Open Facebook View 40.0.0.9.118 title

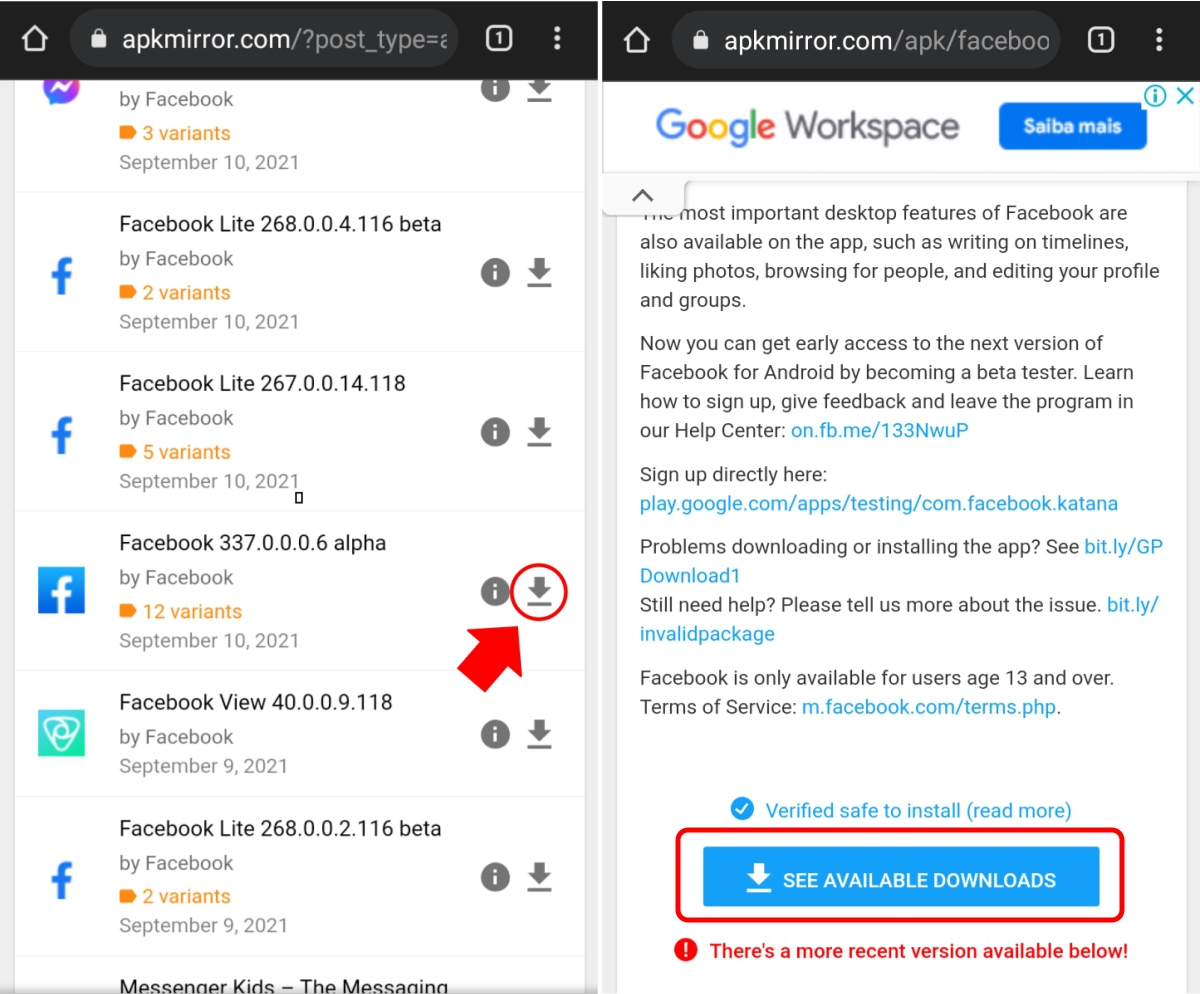click(256, 702)
